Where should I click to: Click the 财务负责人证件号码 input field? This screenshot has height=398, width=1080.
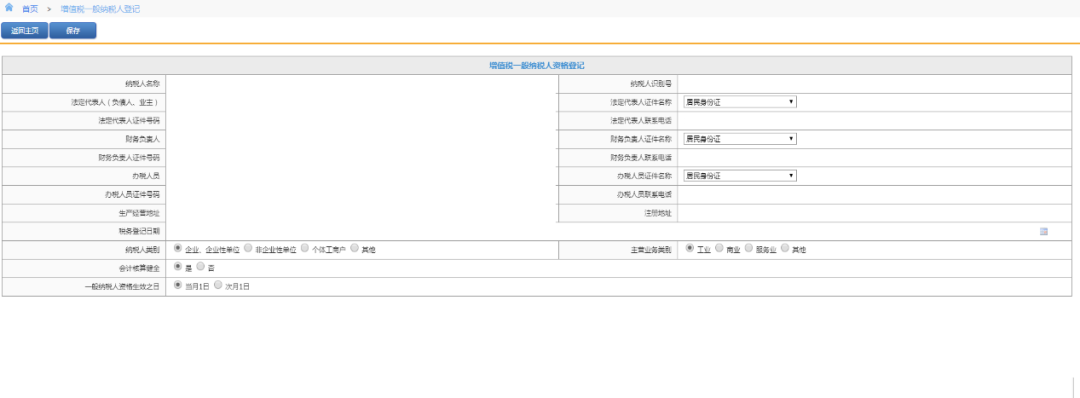tap(361, 158)
